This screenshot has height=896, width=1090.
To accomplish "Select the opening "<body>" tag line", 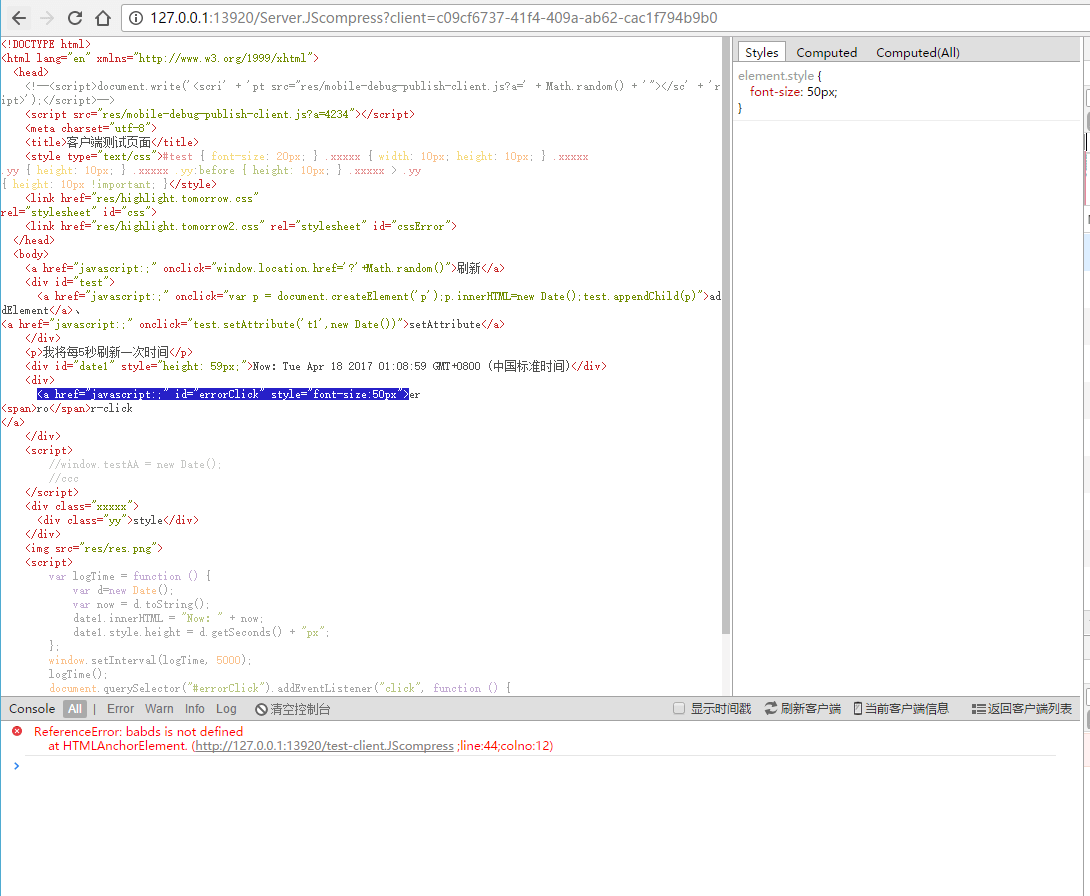I will [31, 254].
